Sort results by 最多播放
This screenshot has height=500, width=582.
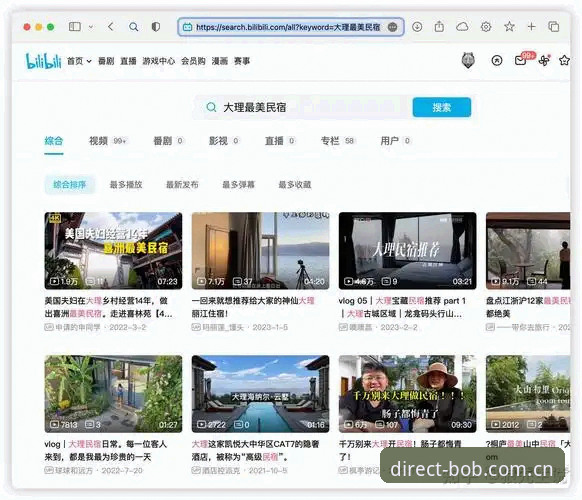click(x=126, y=184)
